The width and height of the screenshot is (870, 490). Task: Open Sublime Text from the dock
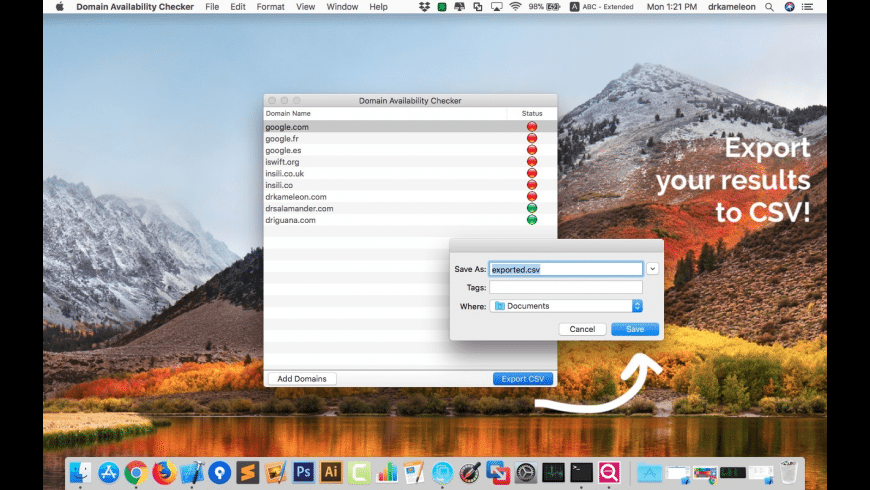click(x=247, y=473)
